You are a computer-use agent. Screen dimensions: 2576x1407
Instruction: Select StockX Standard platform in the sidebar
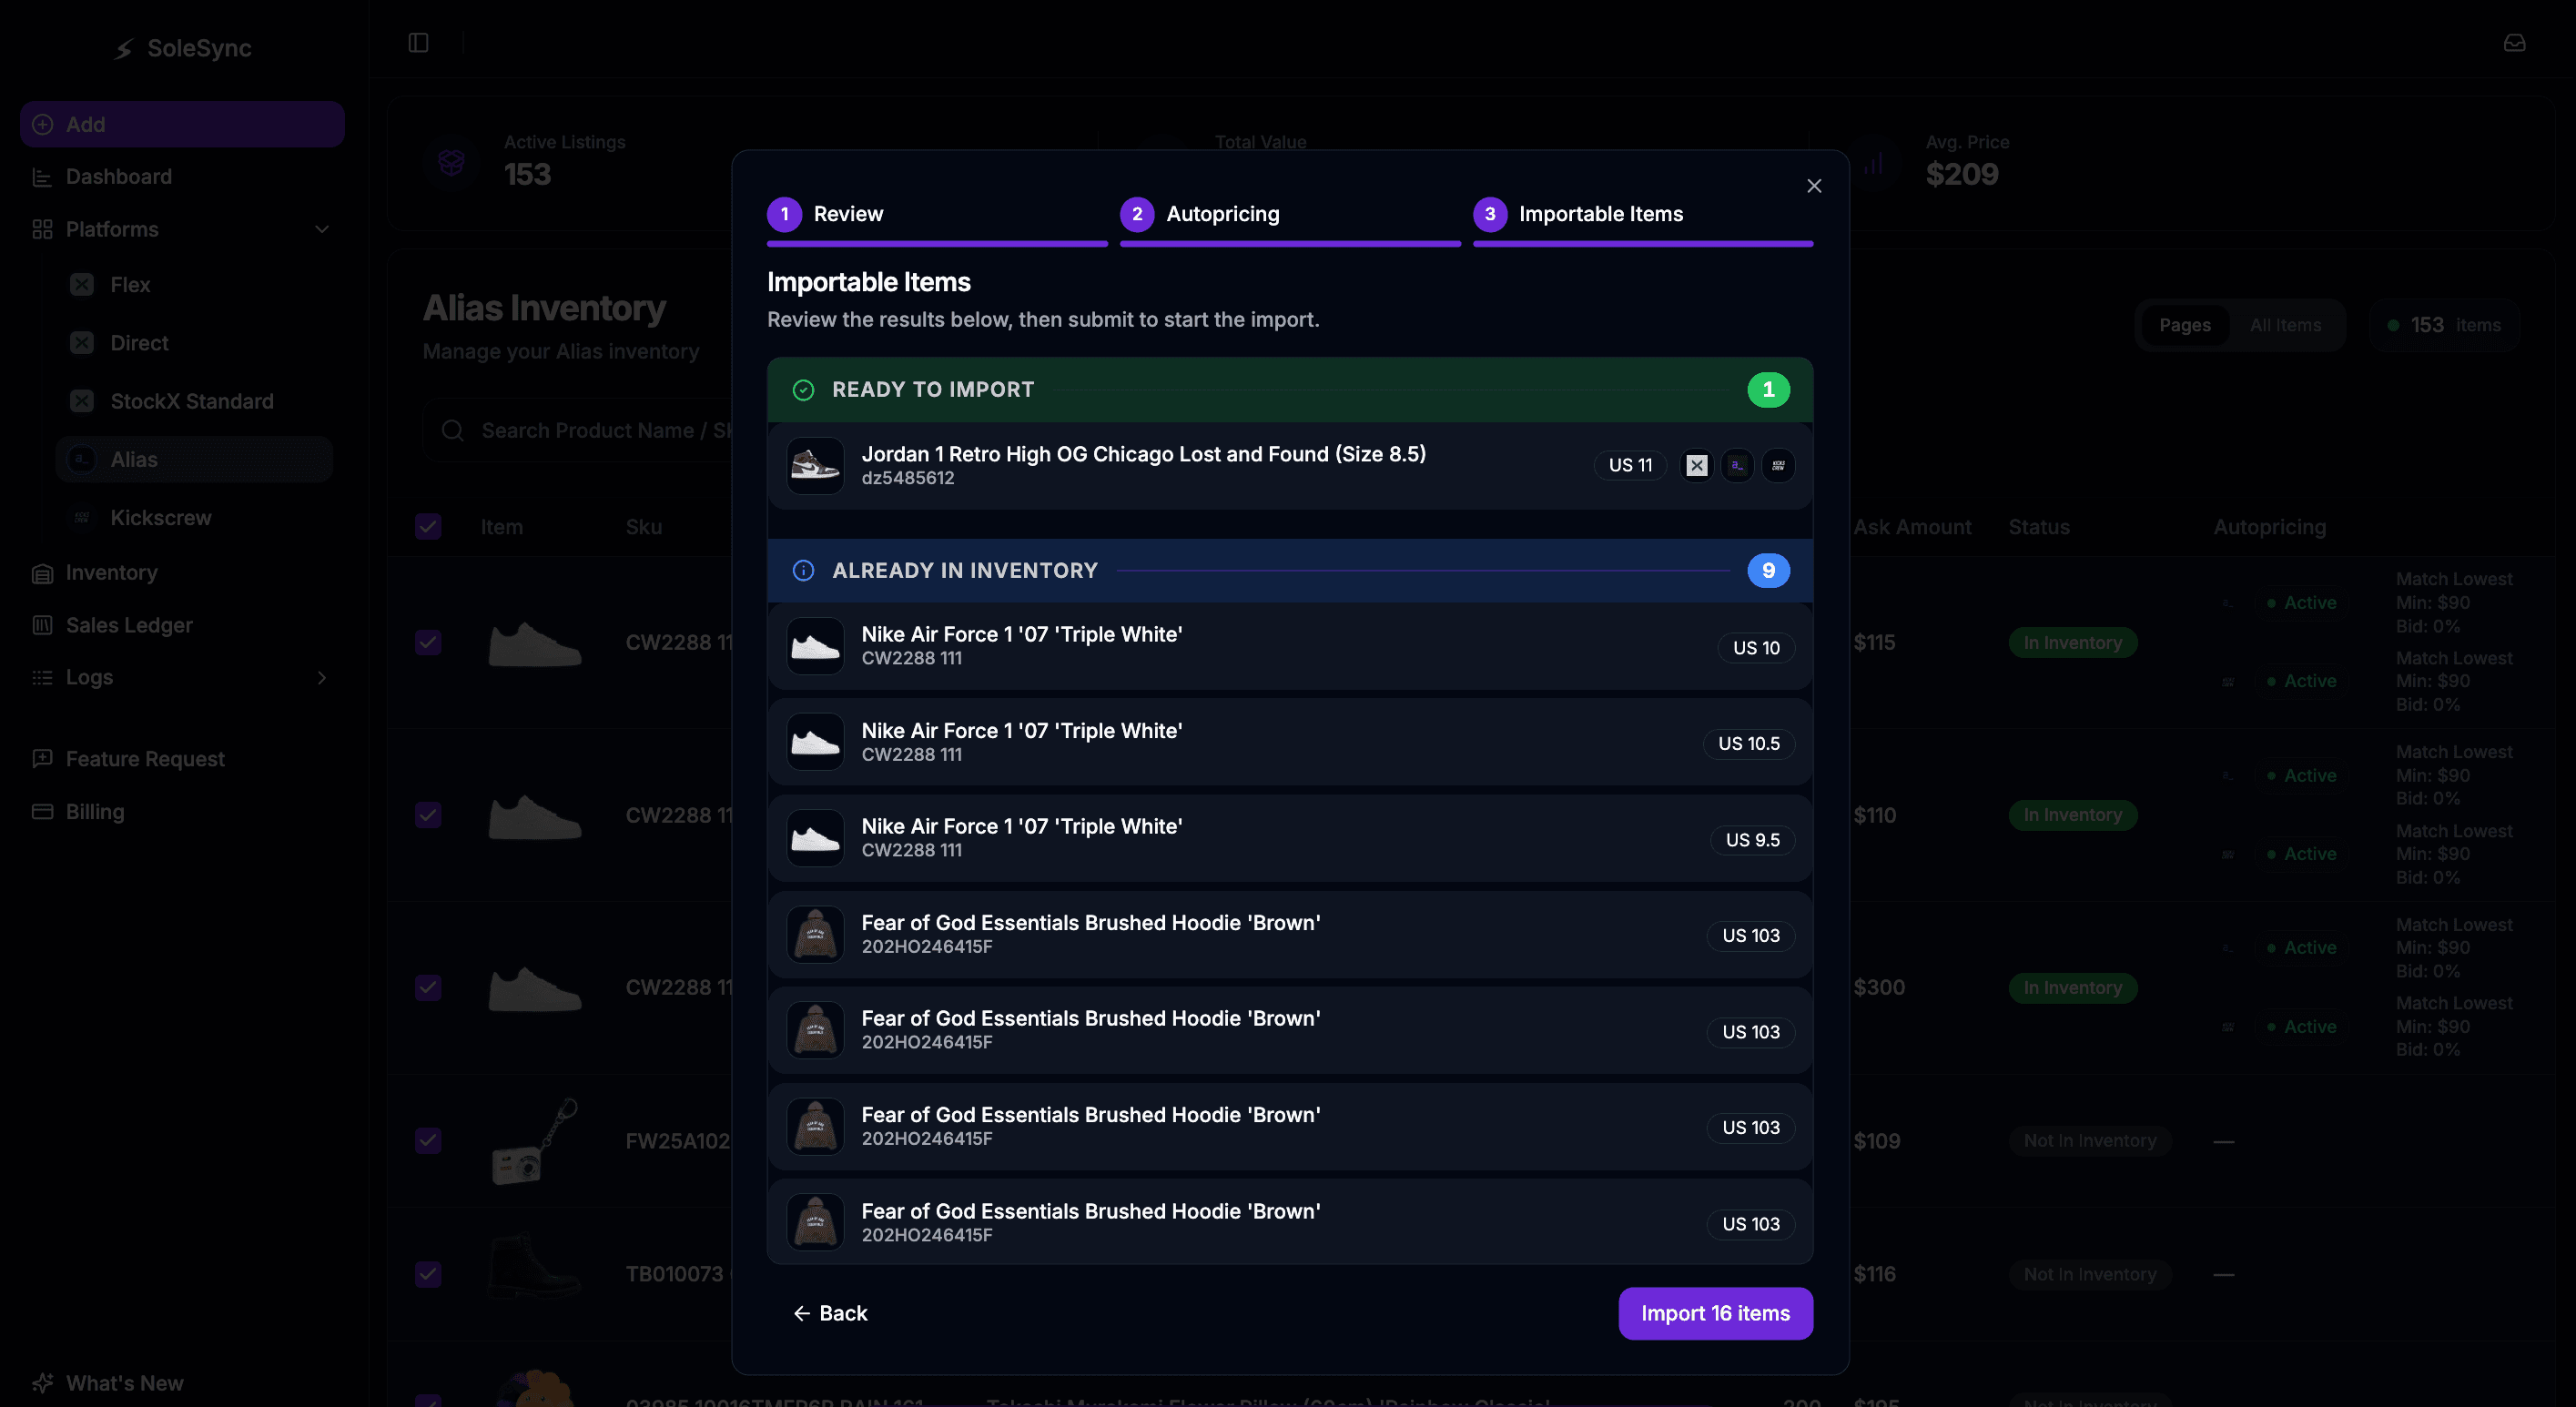point(194,401)
